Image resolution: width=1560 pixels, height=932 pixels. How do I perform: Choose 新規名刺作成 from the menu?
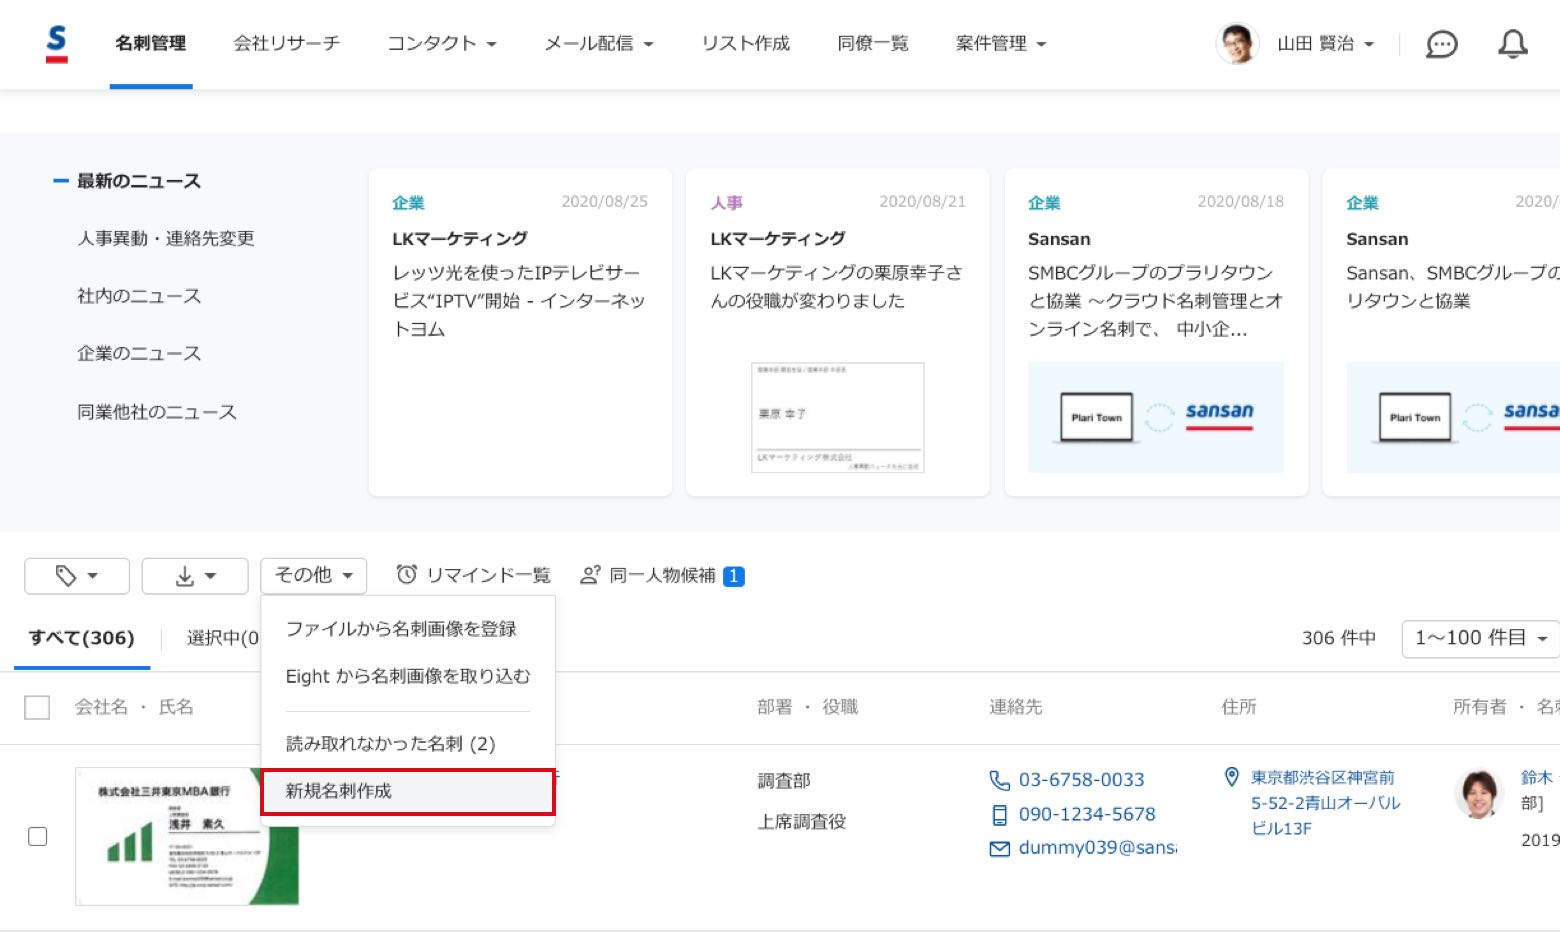click(x=408, y=791)
